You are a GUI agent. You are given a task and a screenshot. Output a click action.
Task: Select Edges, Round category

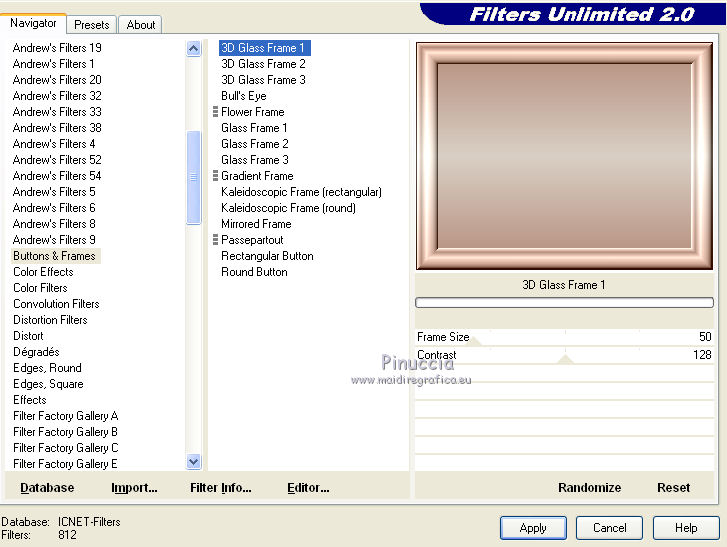pos(47,368)
